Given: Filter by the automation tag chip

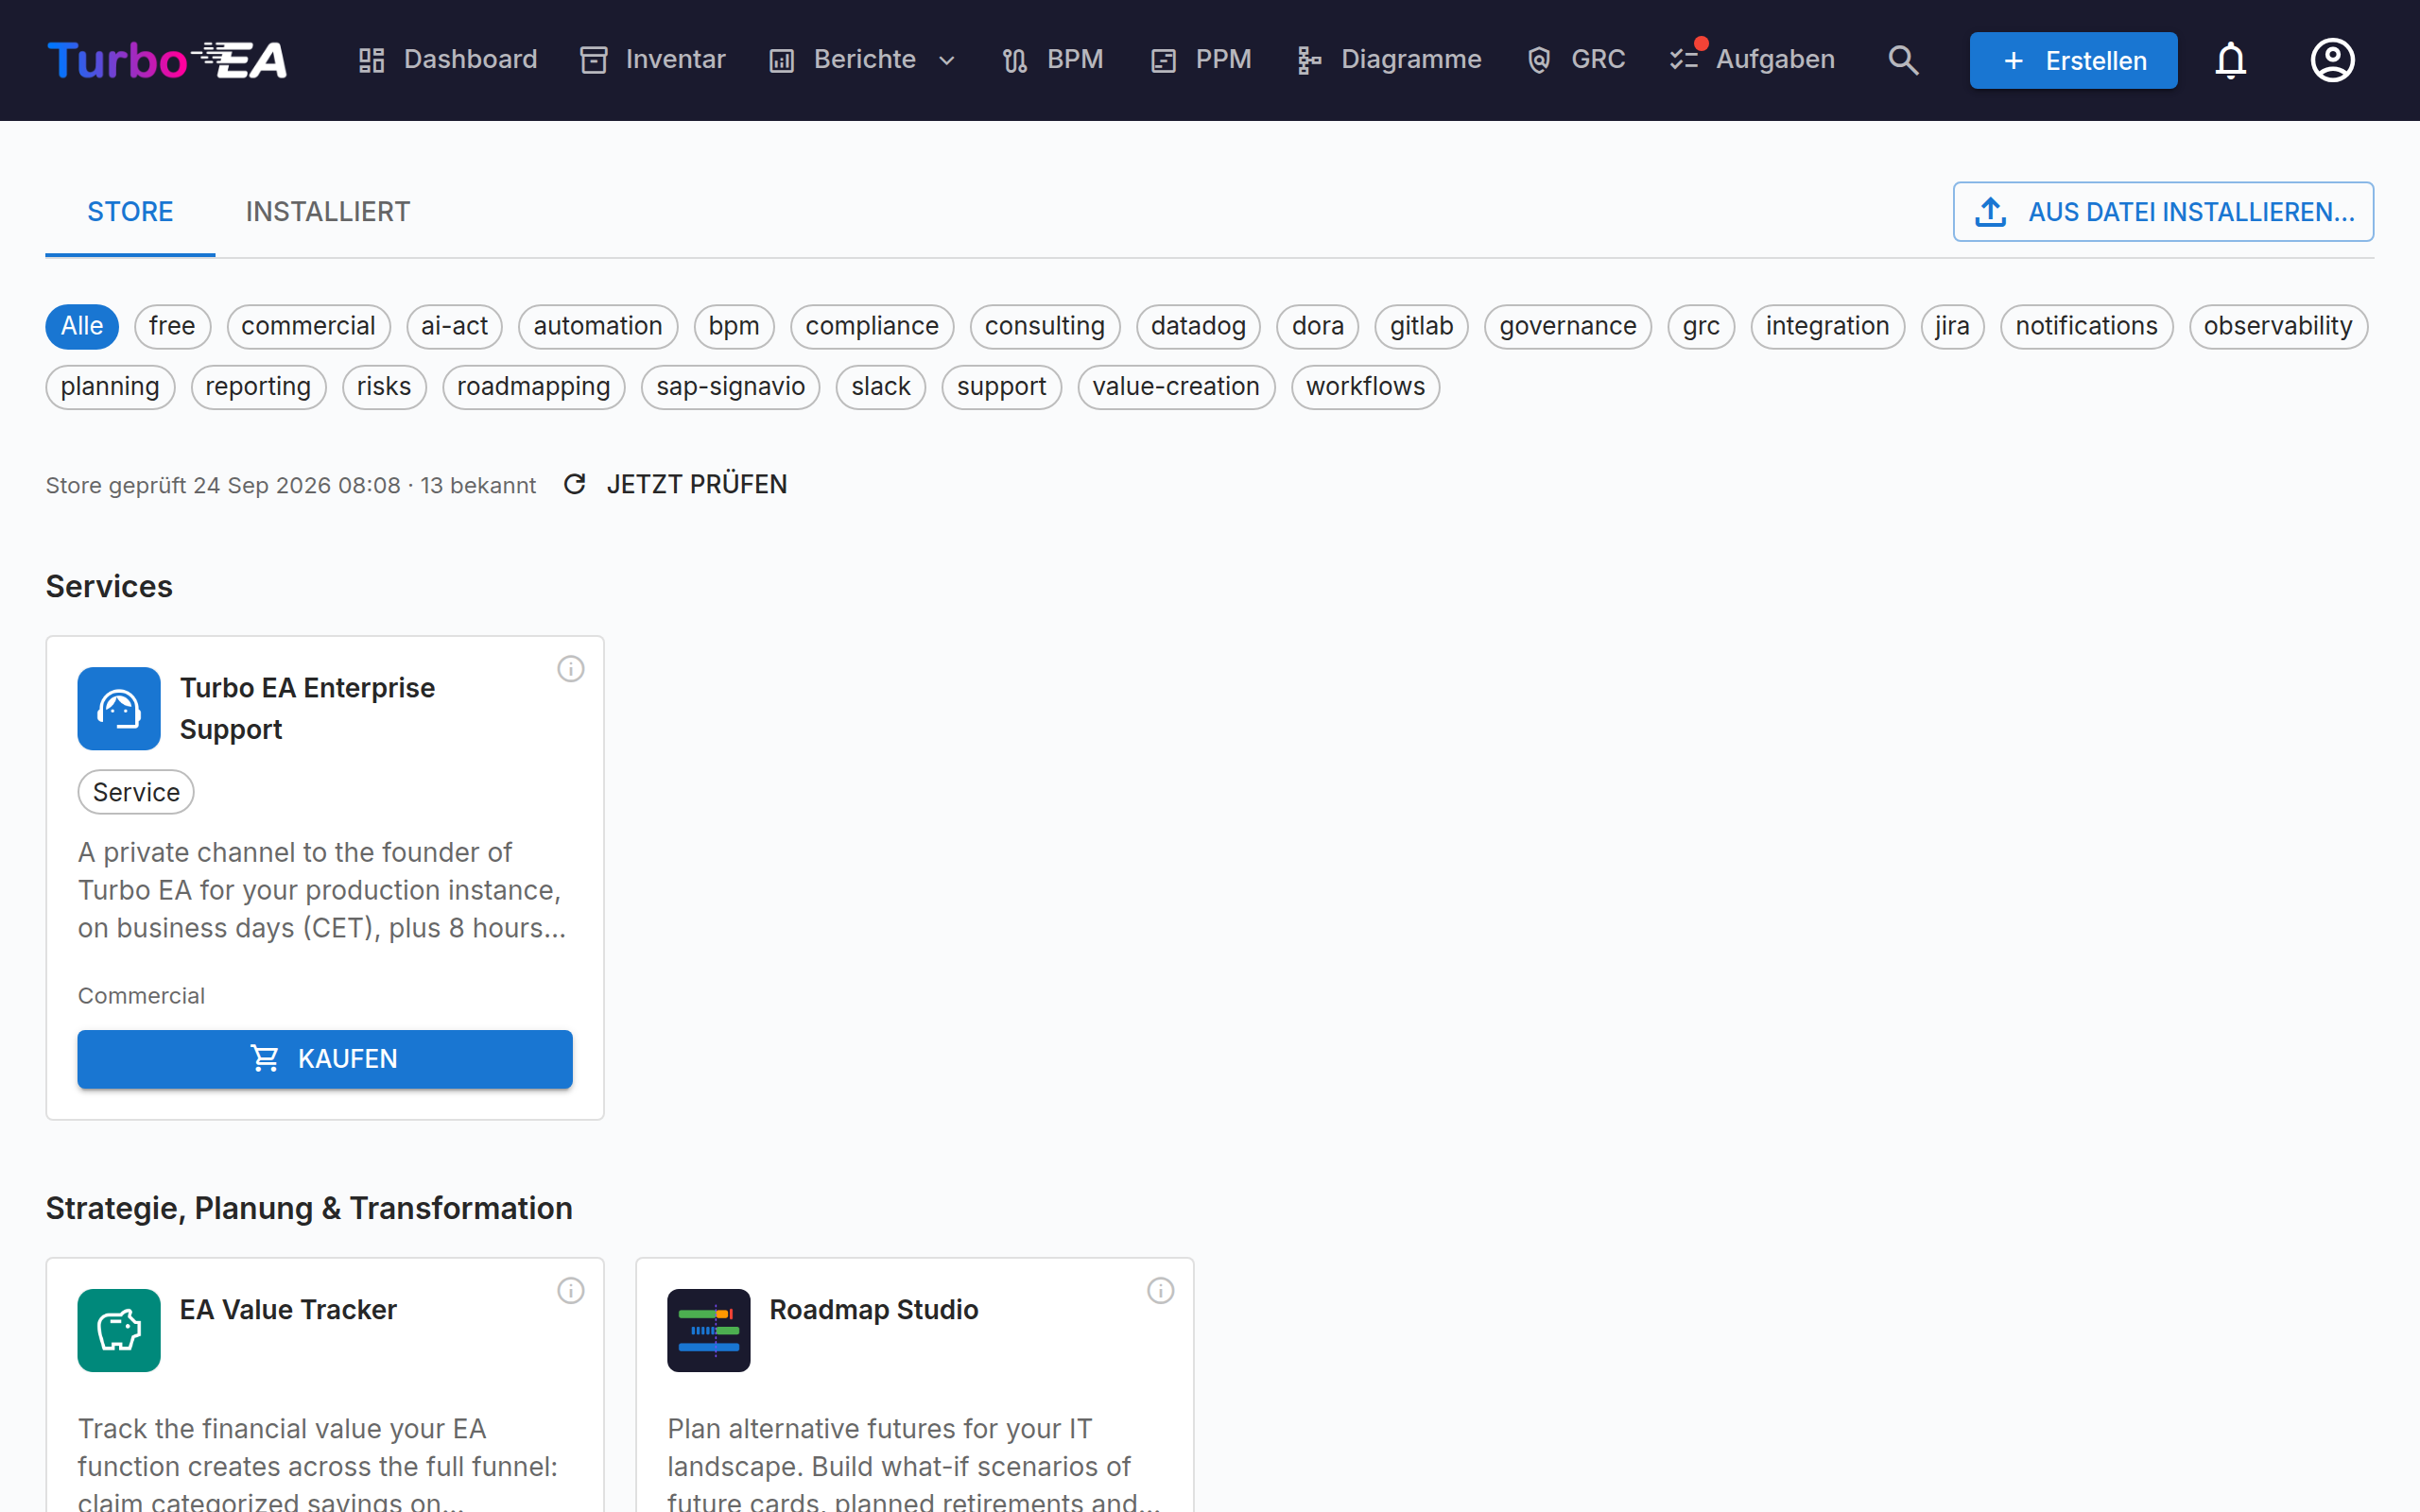Looking at the screenshot, I should pos(598,327).
